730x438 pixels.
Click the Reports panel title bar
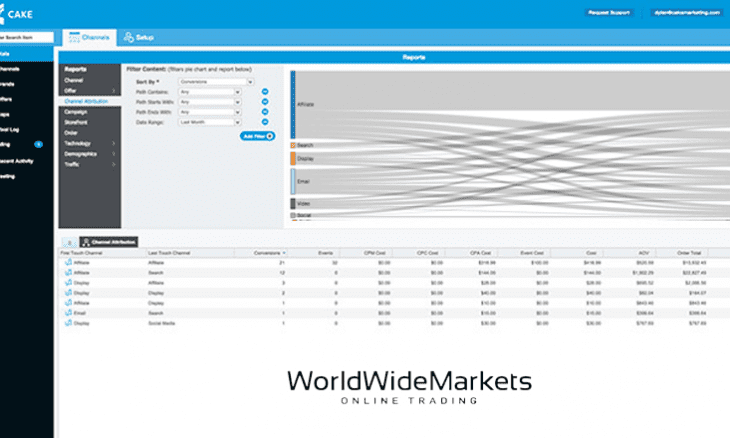point(394,57)
